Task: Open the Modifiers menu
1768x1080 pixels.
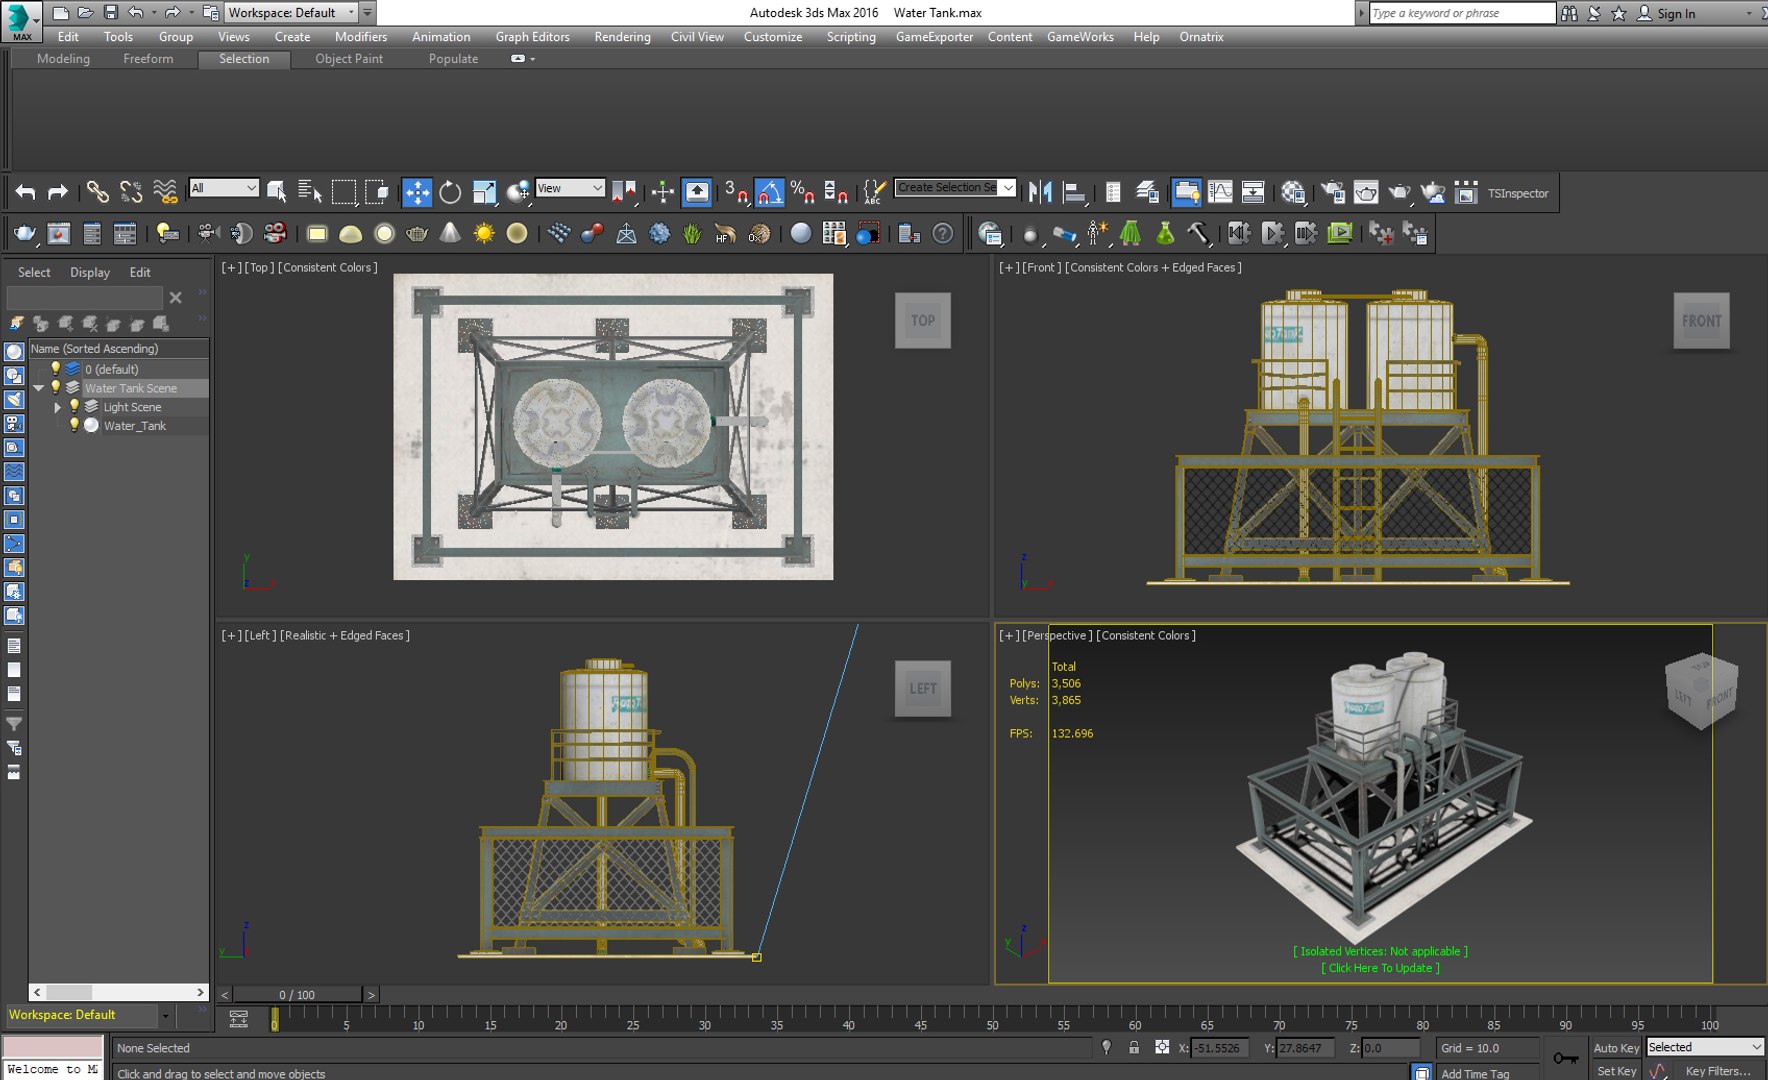Action: point(361,37)
